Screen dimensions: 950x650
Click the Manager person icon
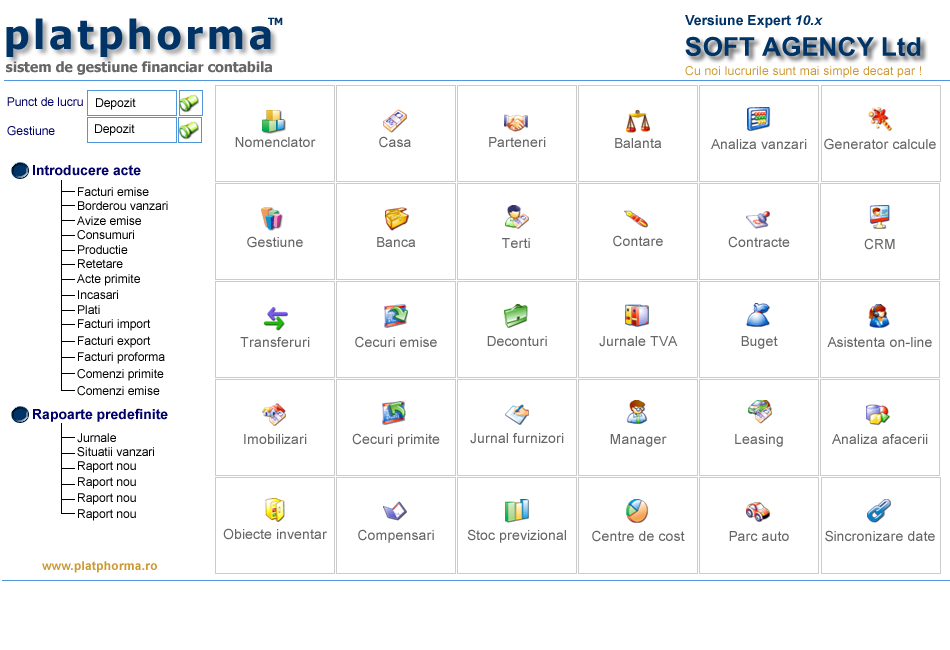pyautogui.click(x=637, y=412)
